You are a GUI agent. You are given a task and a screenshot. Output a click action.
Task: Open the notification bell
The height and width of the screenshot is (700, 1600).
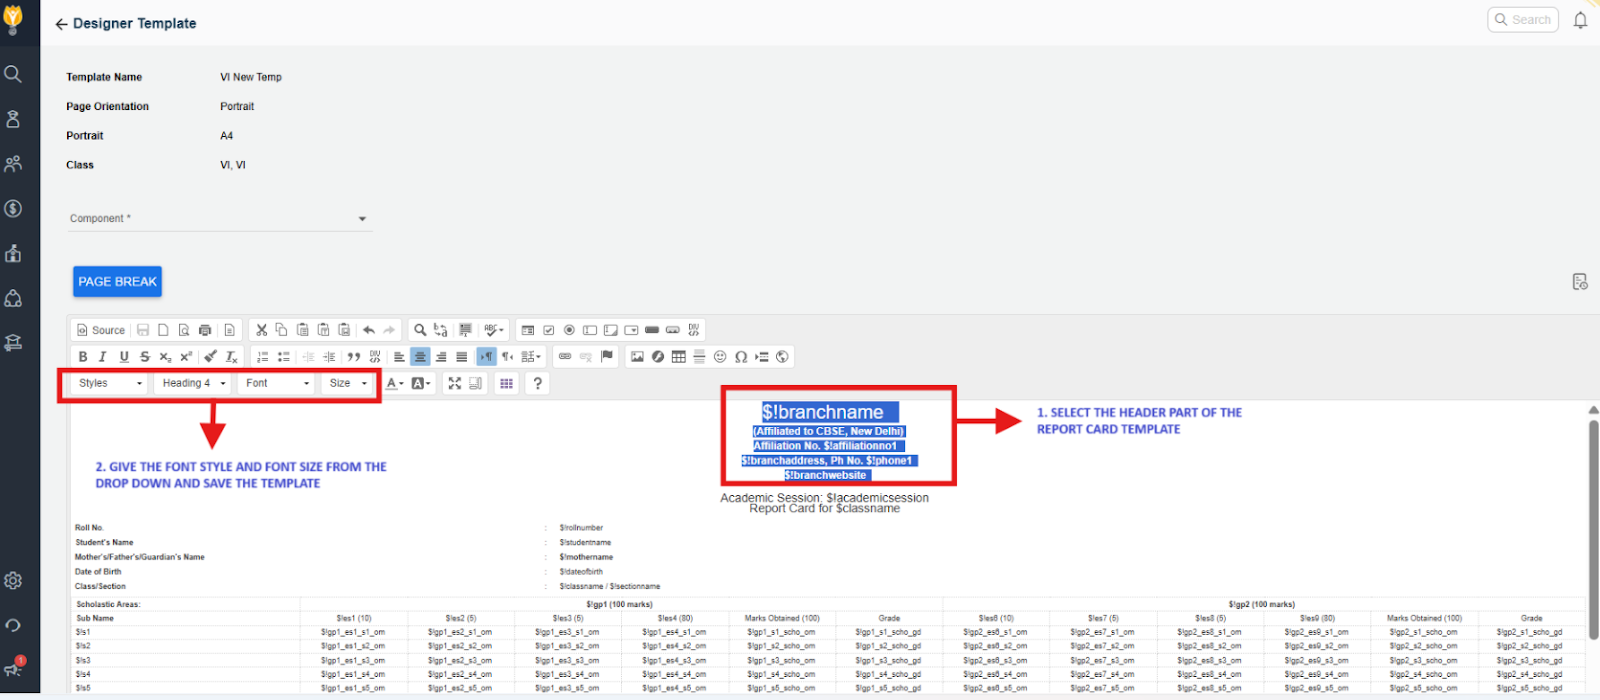point(1580,20)
